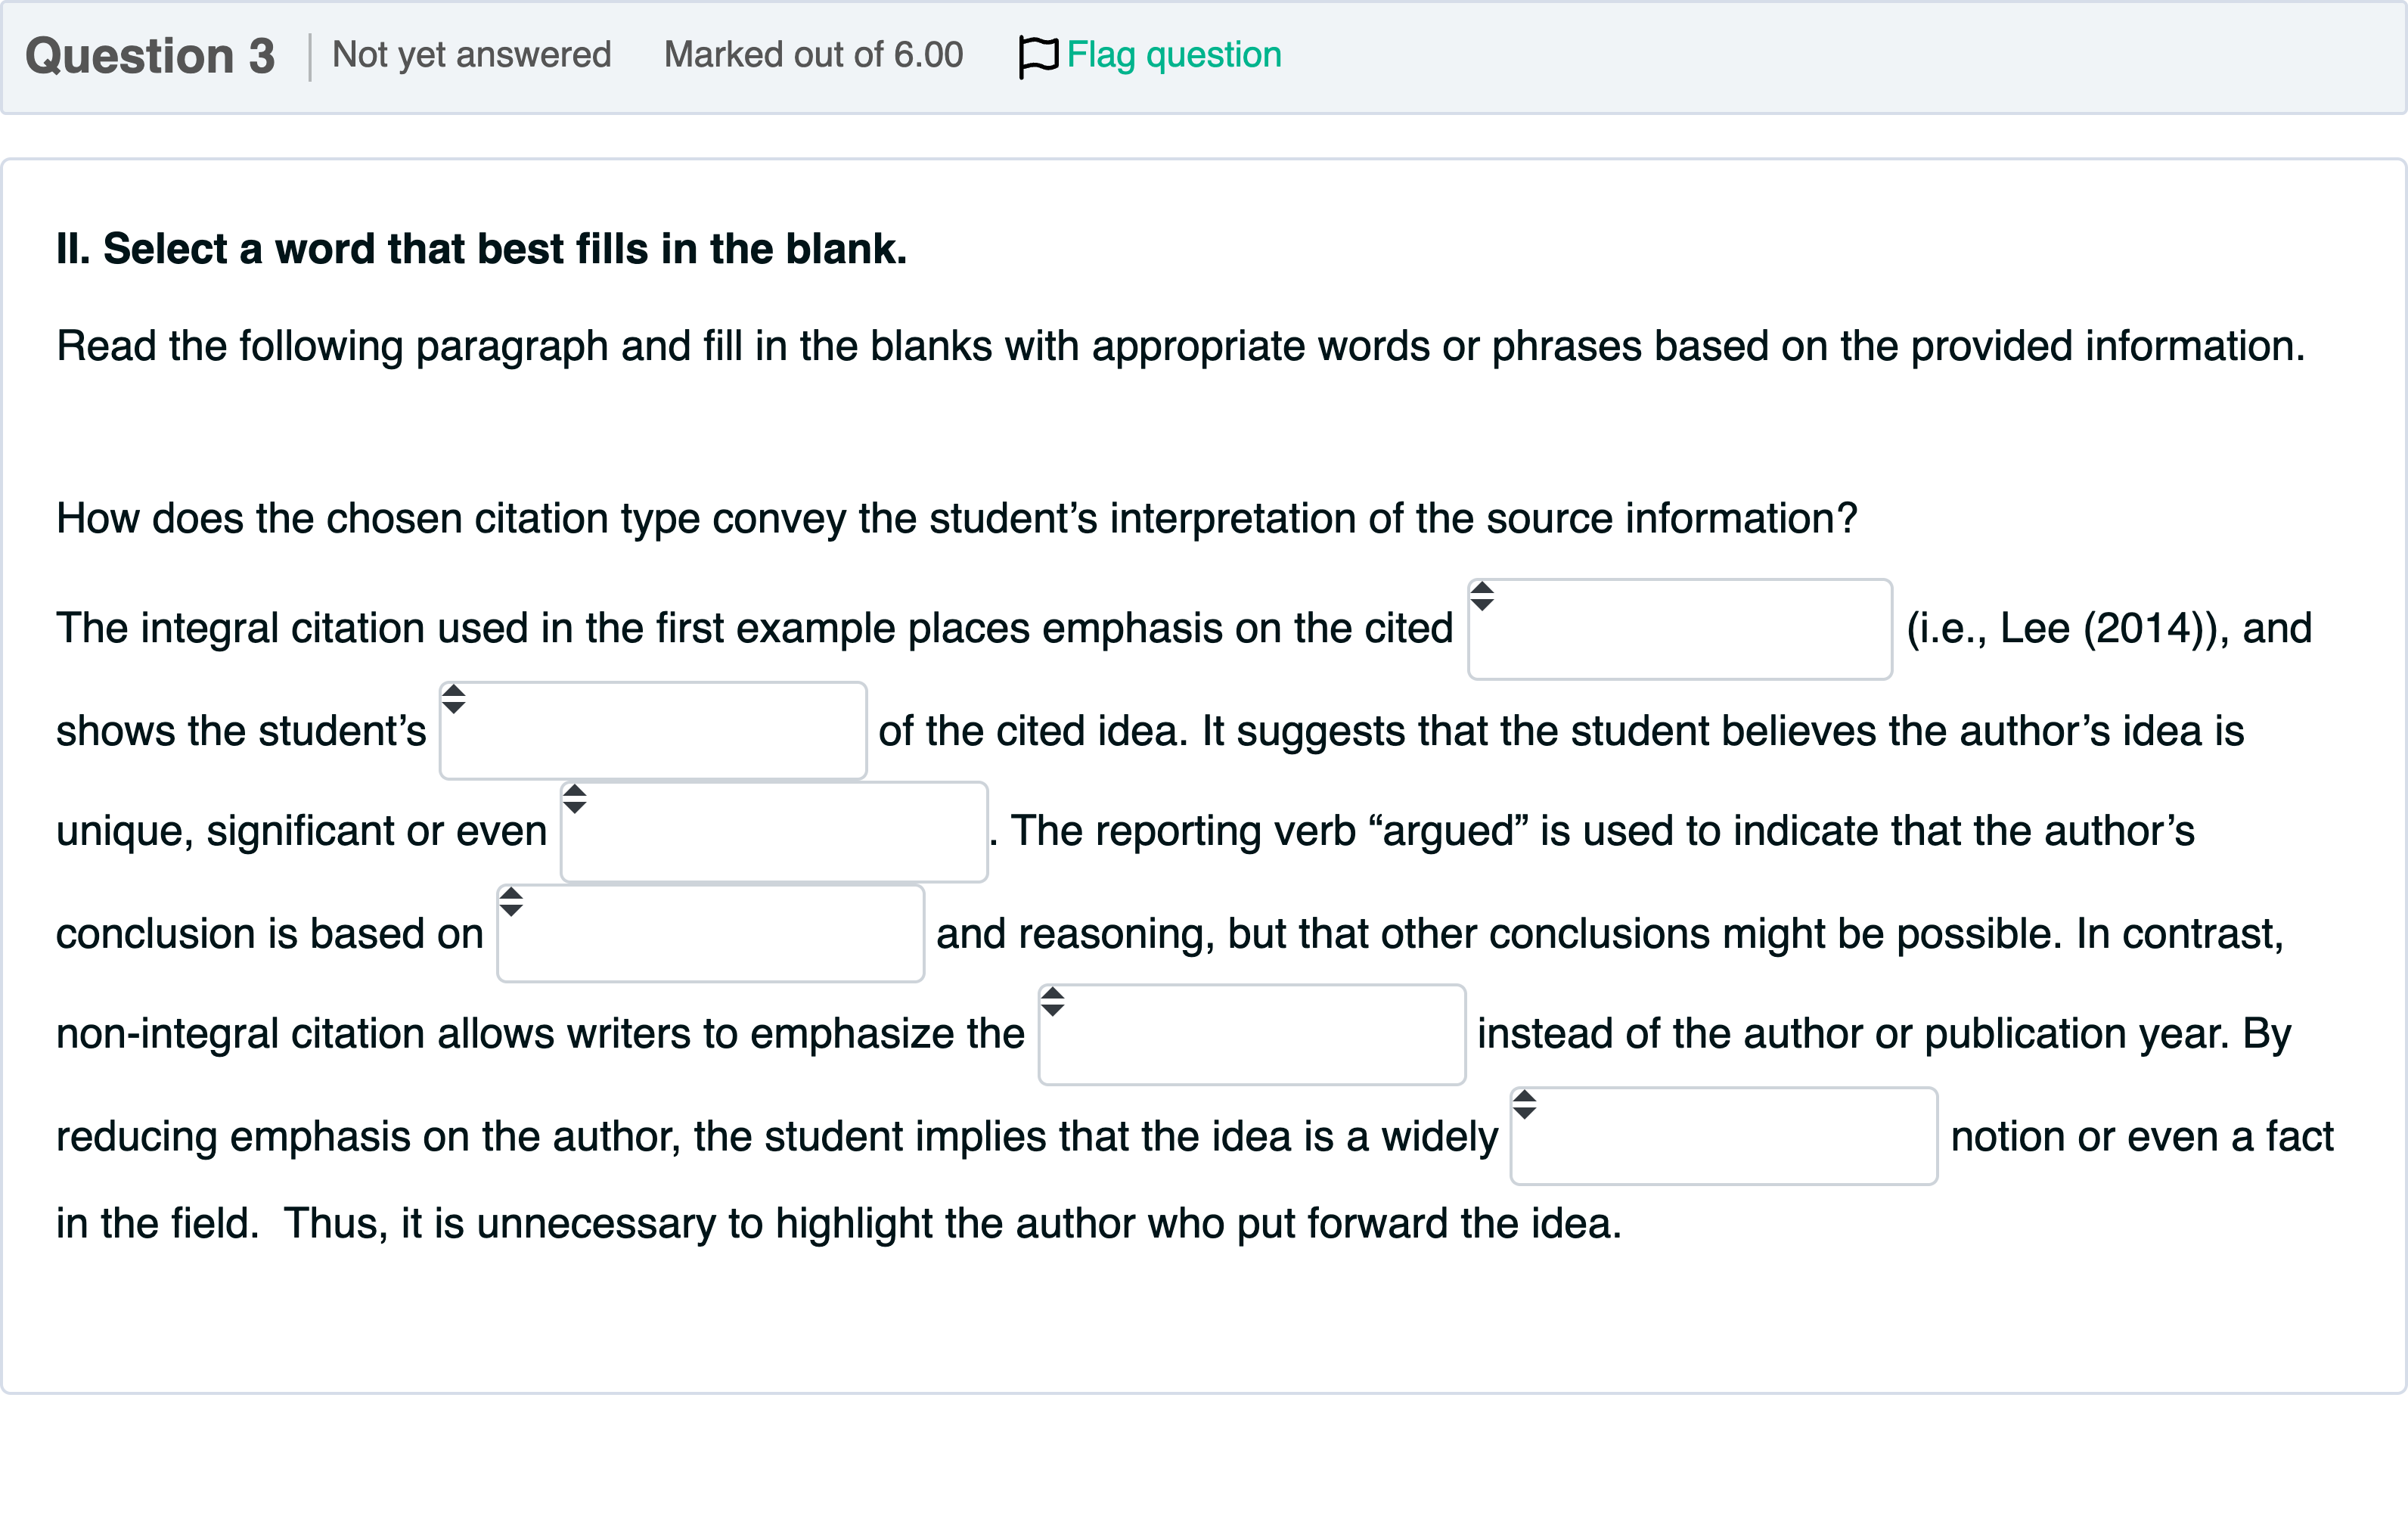Click the 'II. Select a word' bold heading
Image resolution: width=2408 pixels, height=1525 pixels.
coord(481,249)
